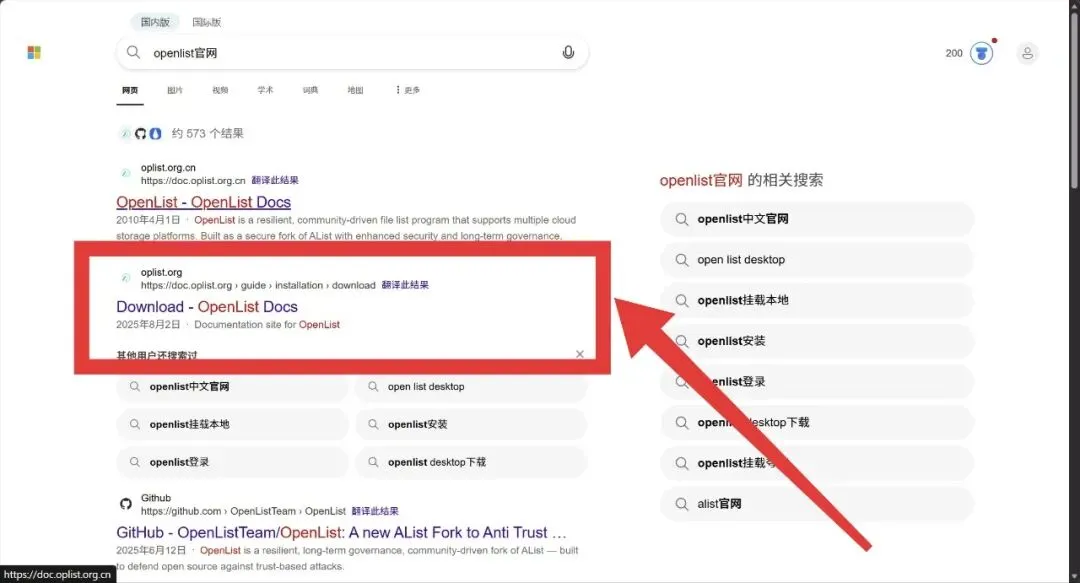Open the user account profile icon
1080x583 pixels.
click(1027, 53)
